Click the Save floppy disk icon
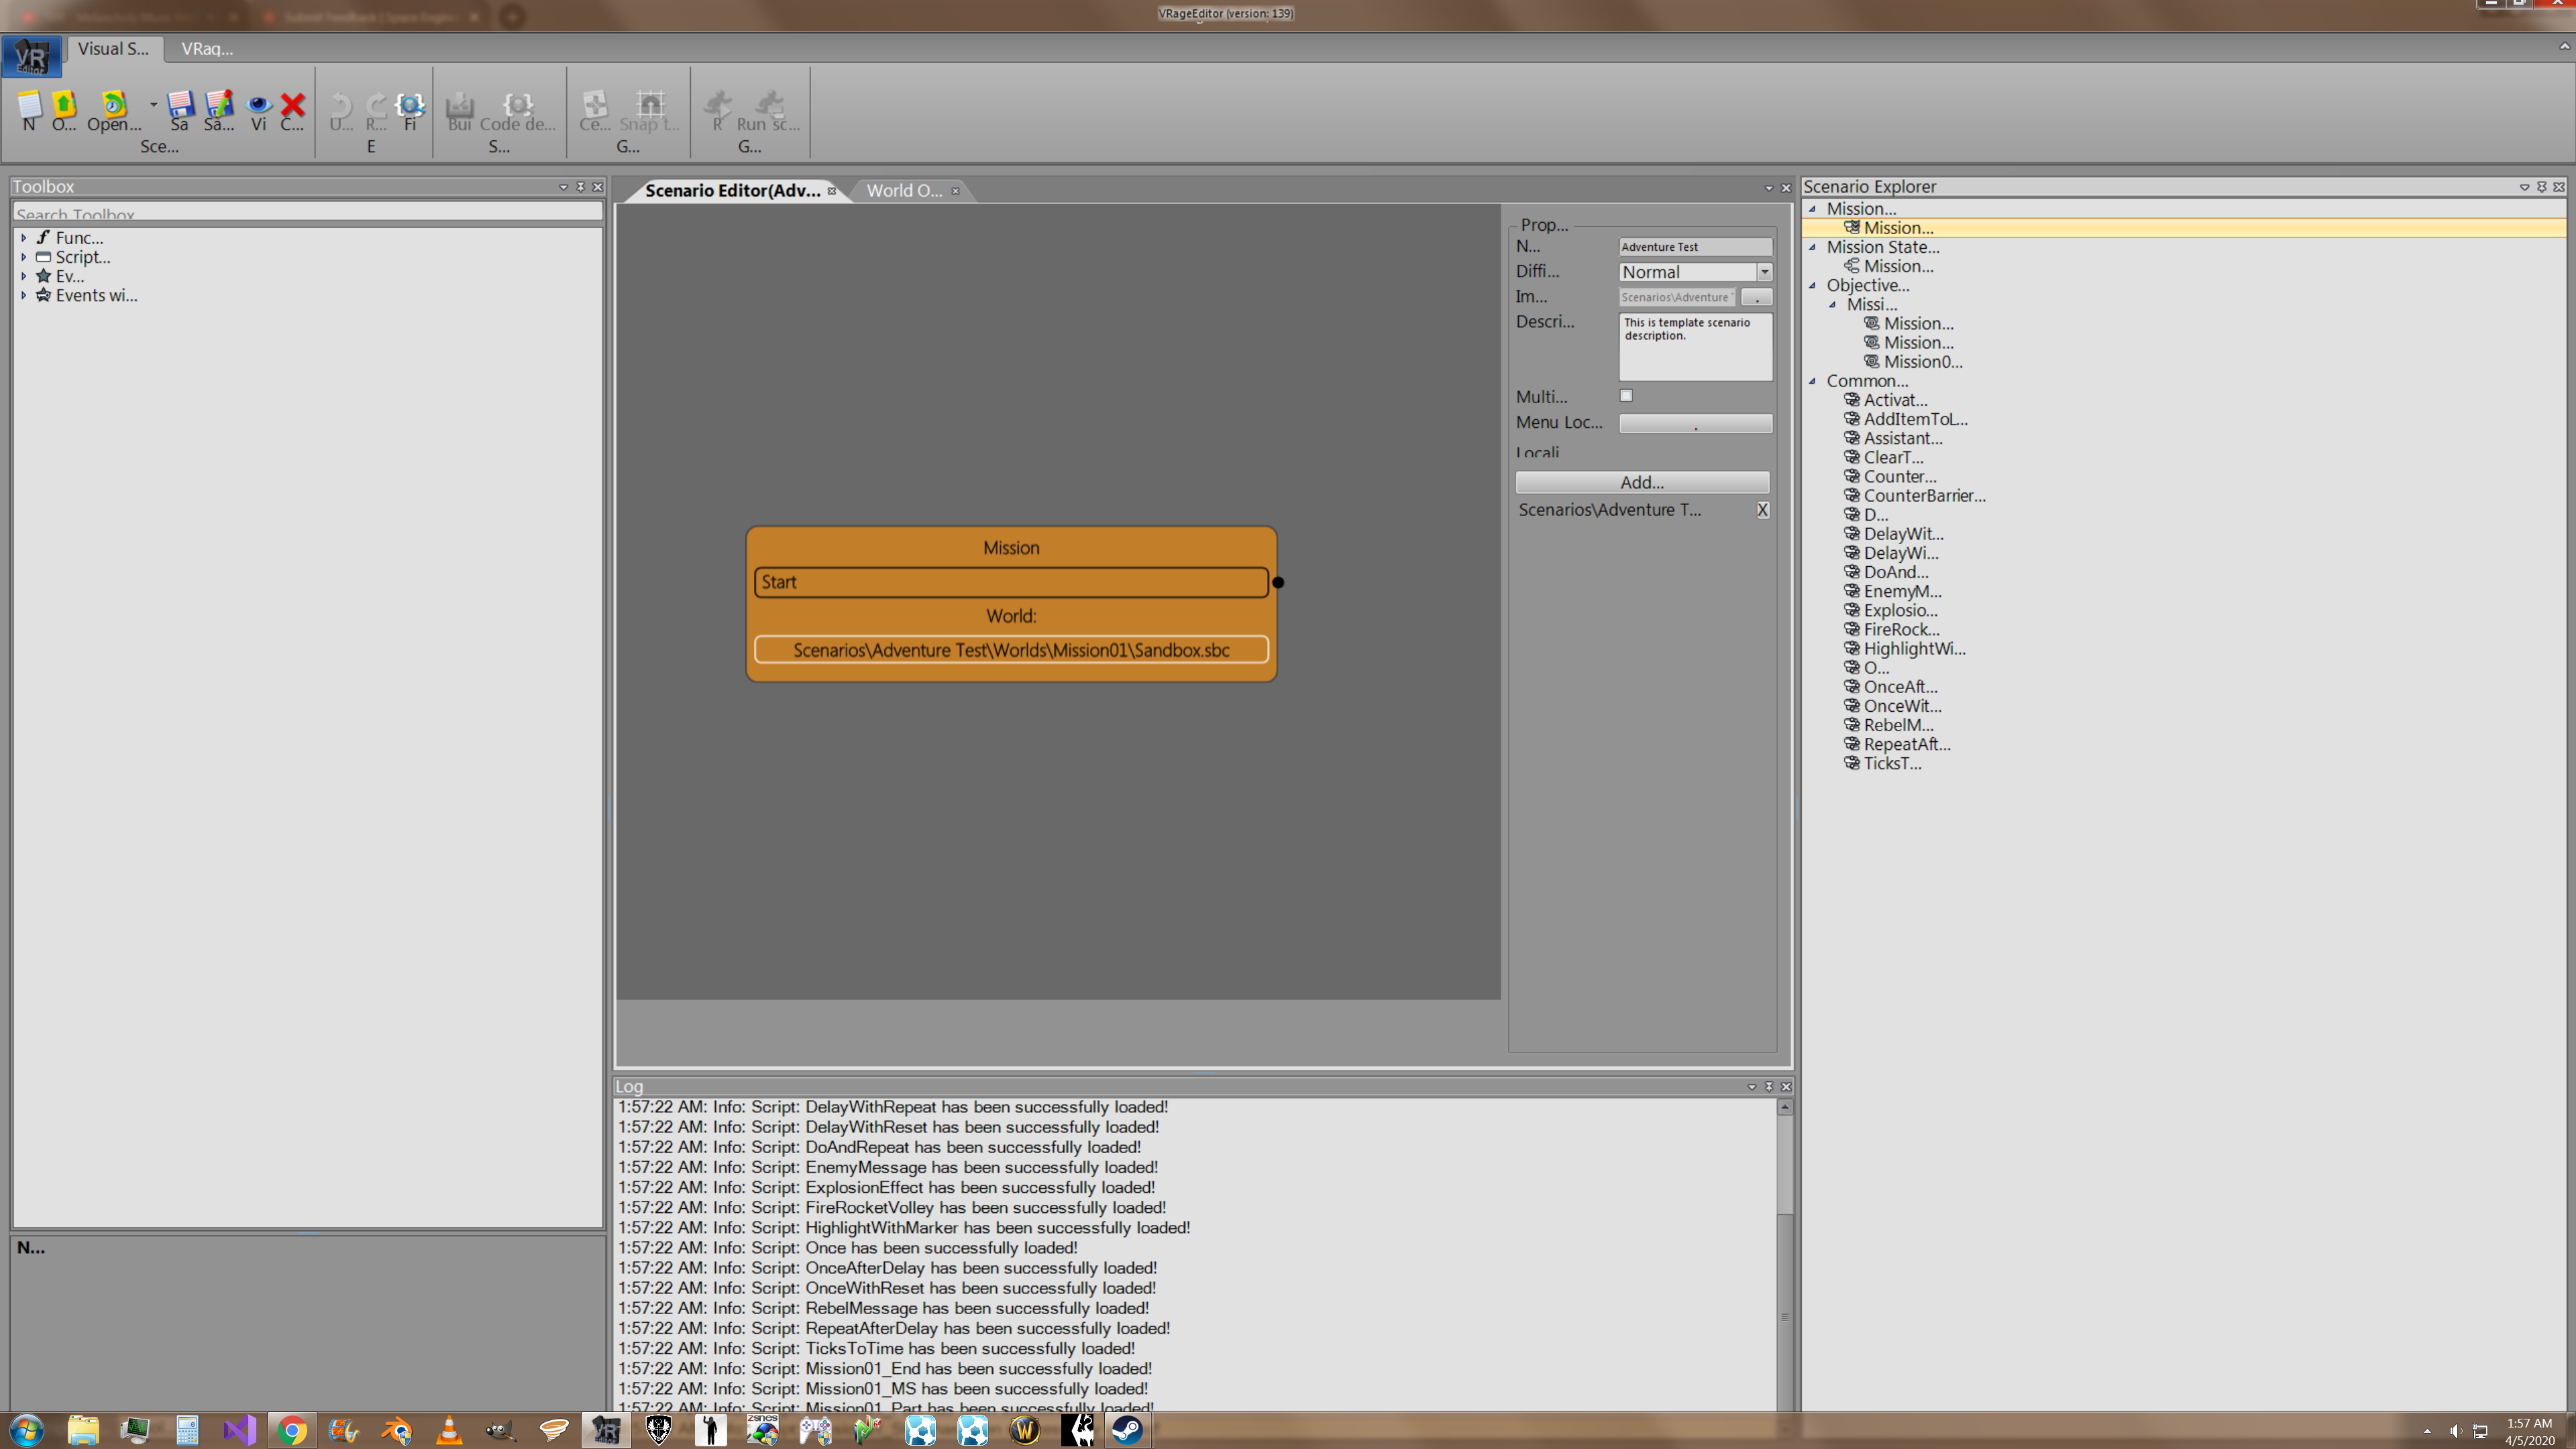Image resolution: width=2576 pixels, height=1449 pixels. pyautogui.click(x=180, y=104)
